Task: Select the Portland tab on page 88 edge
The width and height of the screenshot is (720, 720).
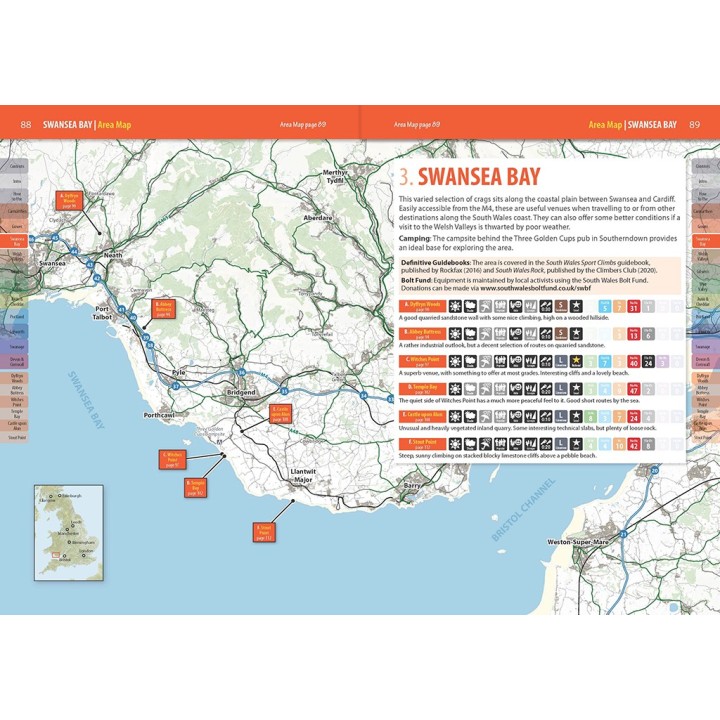Action: tap(16, 317)
